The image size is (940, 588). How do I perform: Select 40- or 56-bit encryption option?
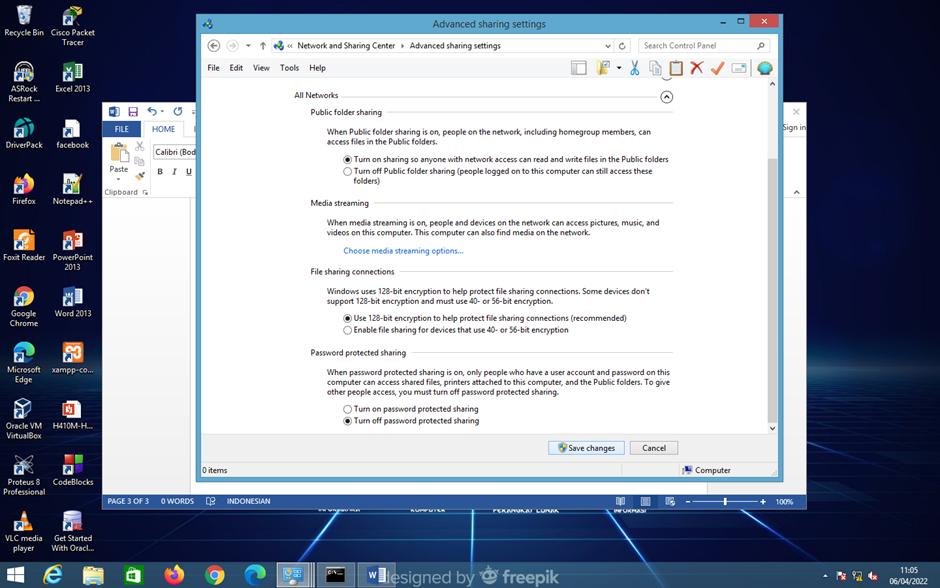click(x=347, y=330)
